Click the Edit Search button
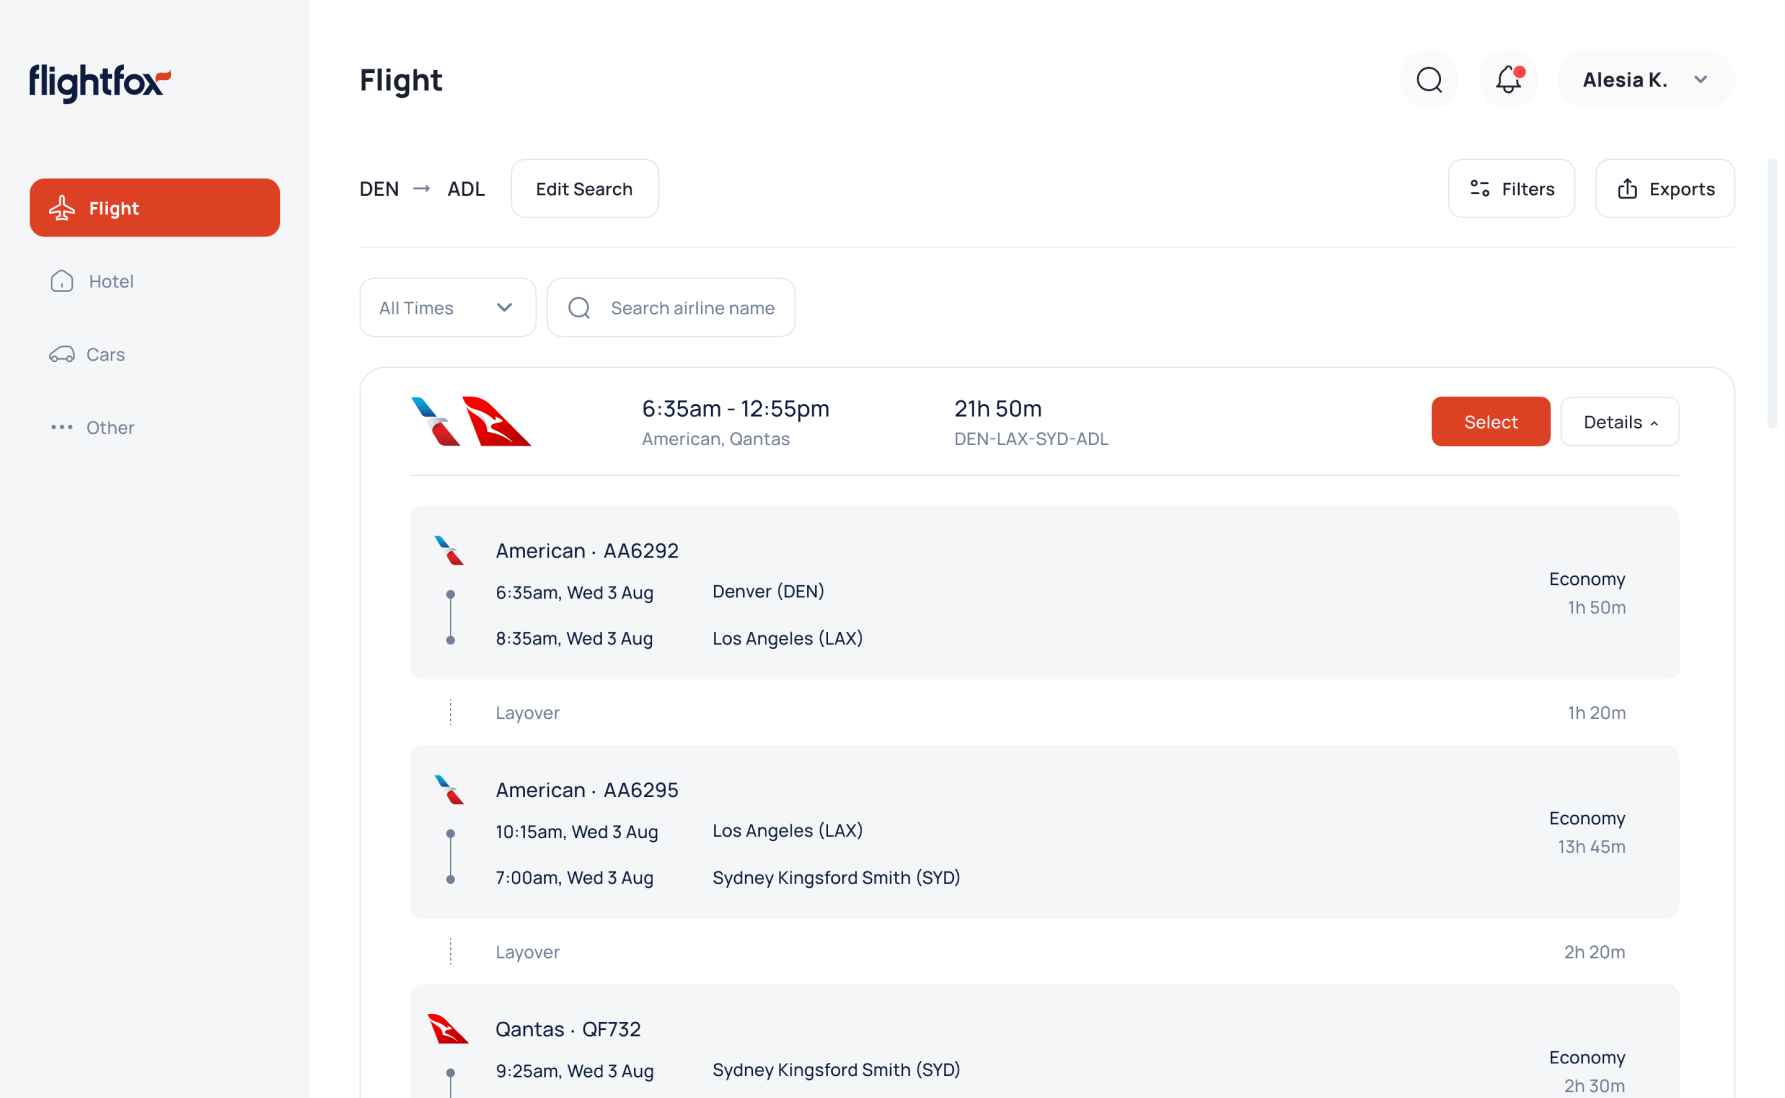The height and width of the screenshot is (1098, 1785). tap(584, 189)
